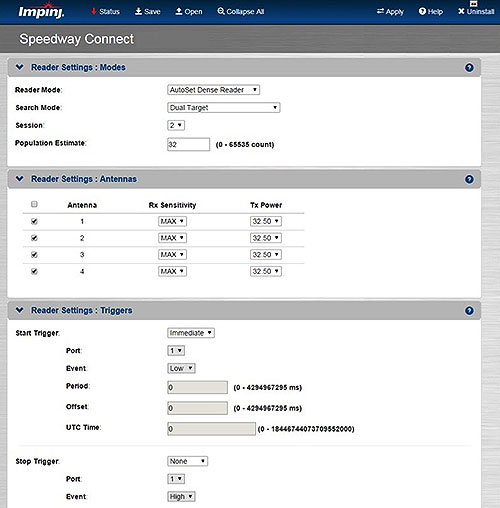Image resolution: width=500 pixels, height=508 pixels.
Task: Click the Start Trigger Period field
Action: coord(197,387)
